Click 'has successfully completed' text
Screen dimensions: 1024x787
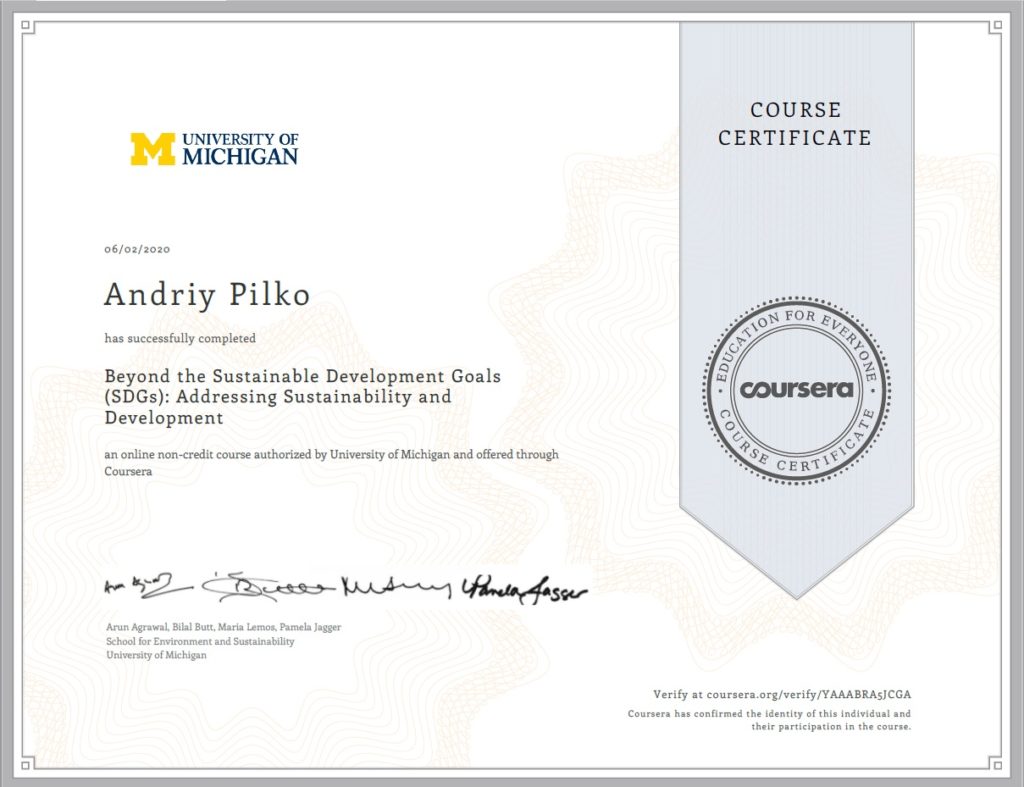(x=179, y=338)
